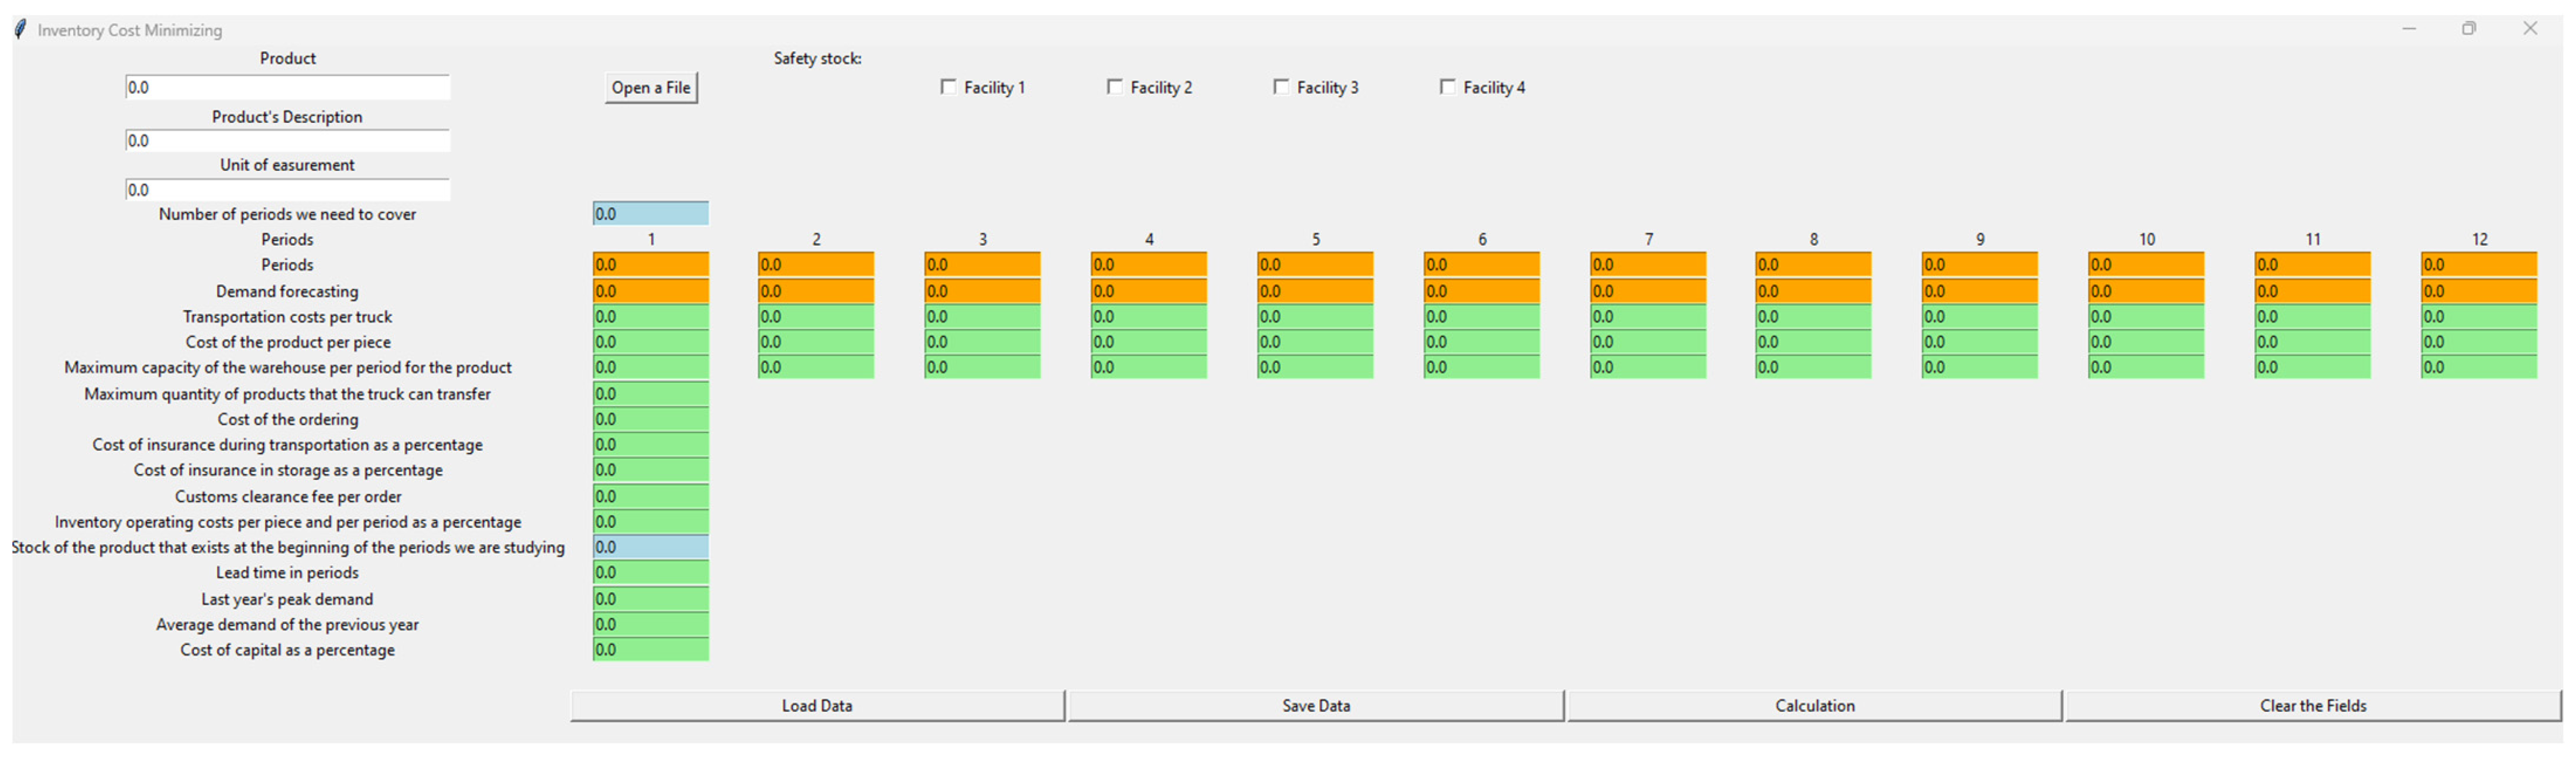Run the Calculation button
Viewport: 2576px width, 758px height.
click(x=1814, y=706)
